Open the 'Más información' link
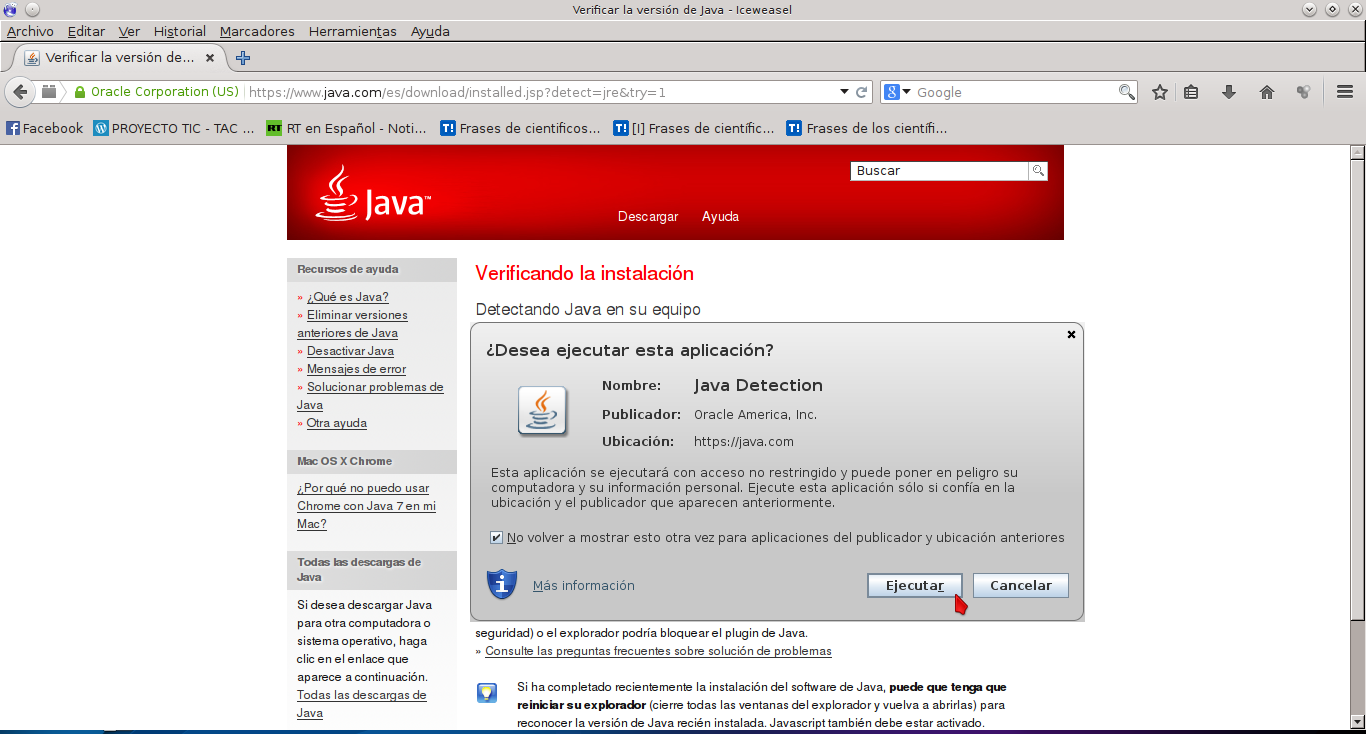This screenshot has width=1366, height=734. [x=583, y=586]
